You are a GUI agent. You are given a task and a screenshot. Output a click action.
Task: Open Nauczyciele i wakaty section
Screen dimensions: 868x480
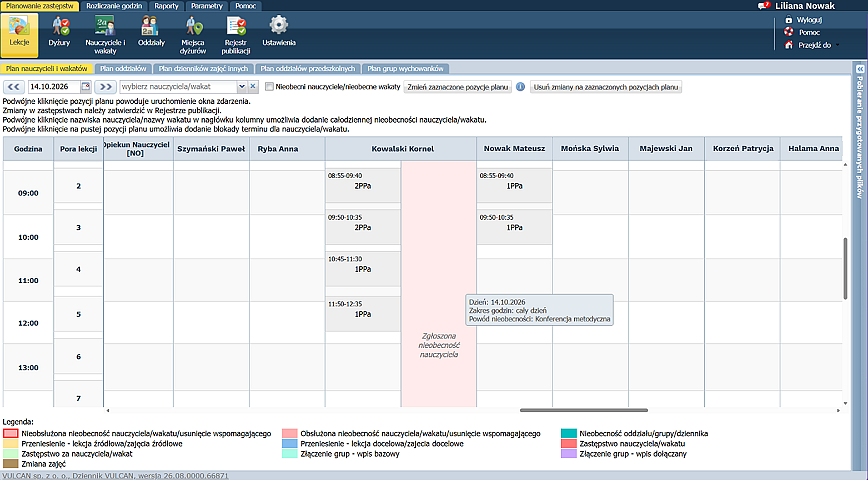pyautogui.click(x=105, y=35)
